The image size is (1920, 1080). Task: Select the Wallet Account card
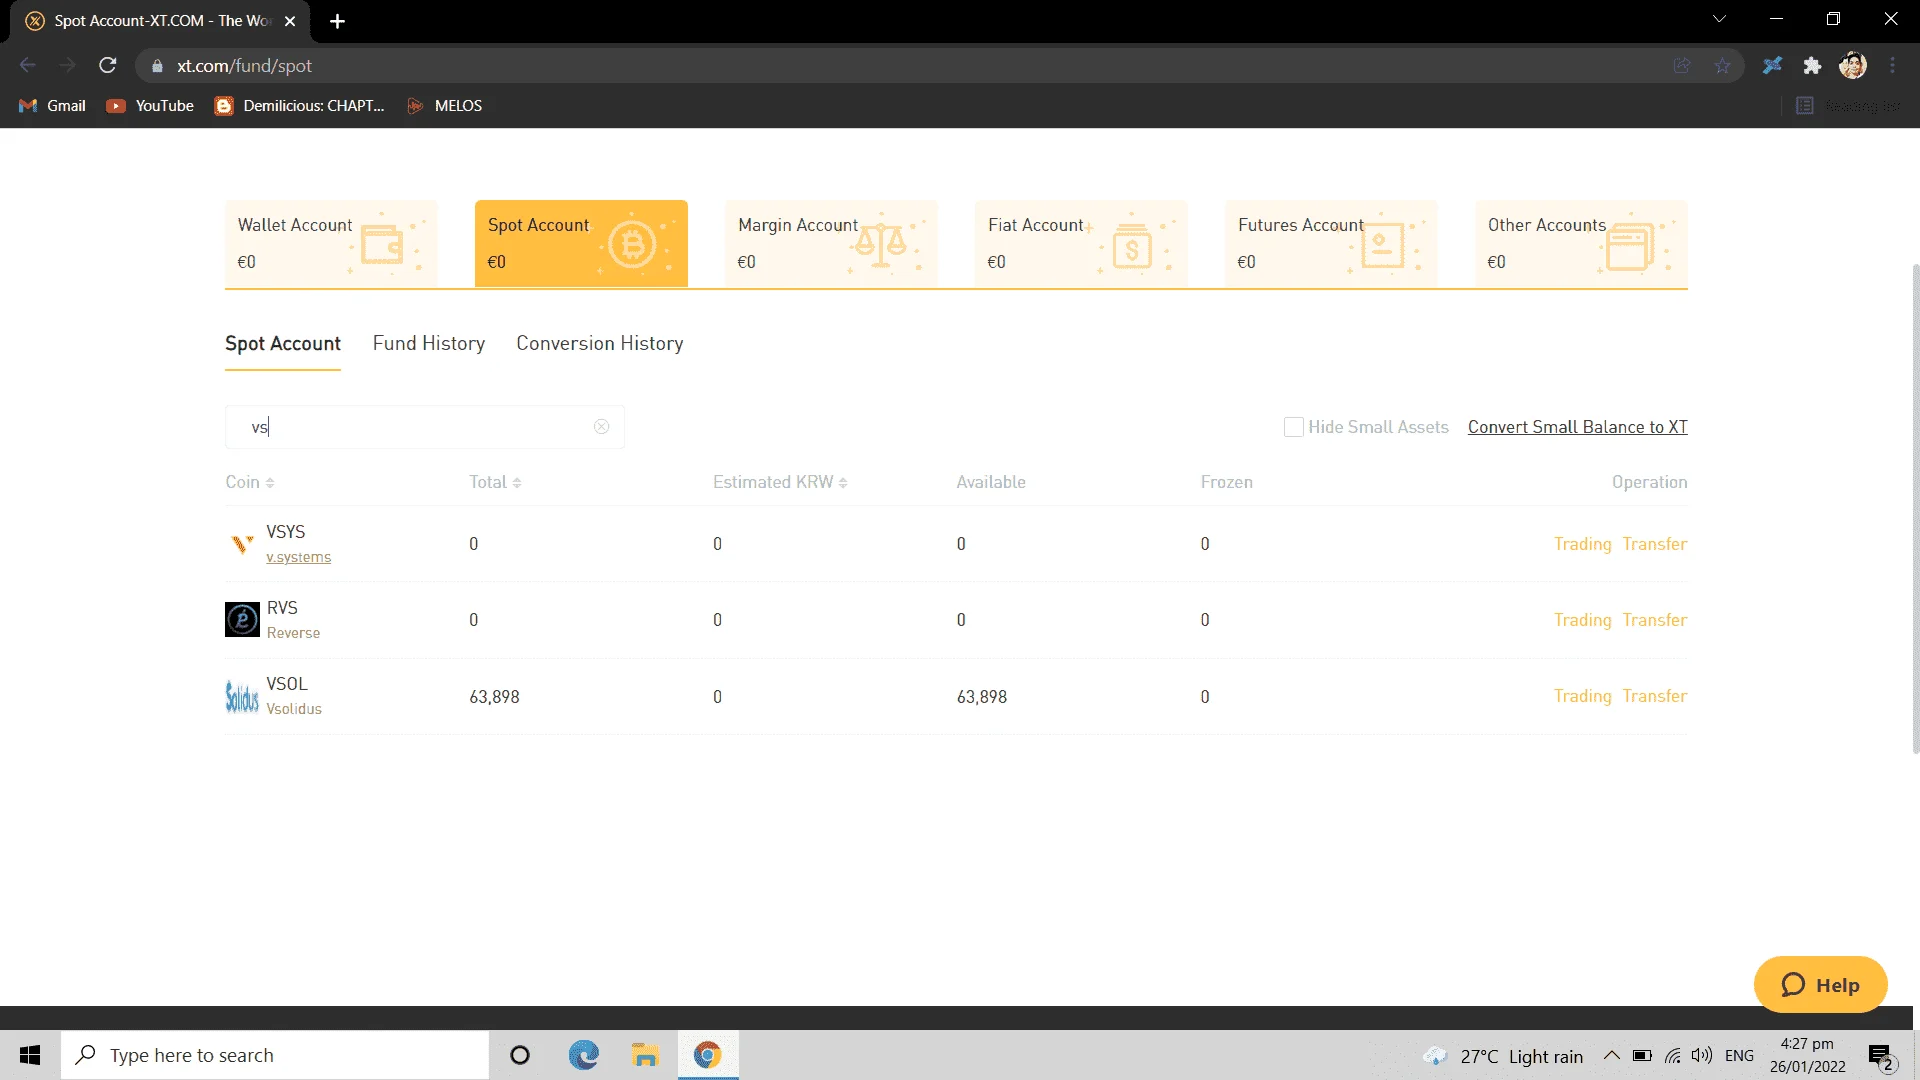tap(331, 244)
